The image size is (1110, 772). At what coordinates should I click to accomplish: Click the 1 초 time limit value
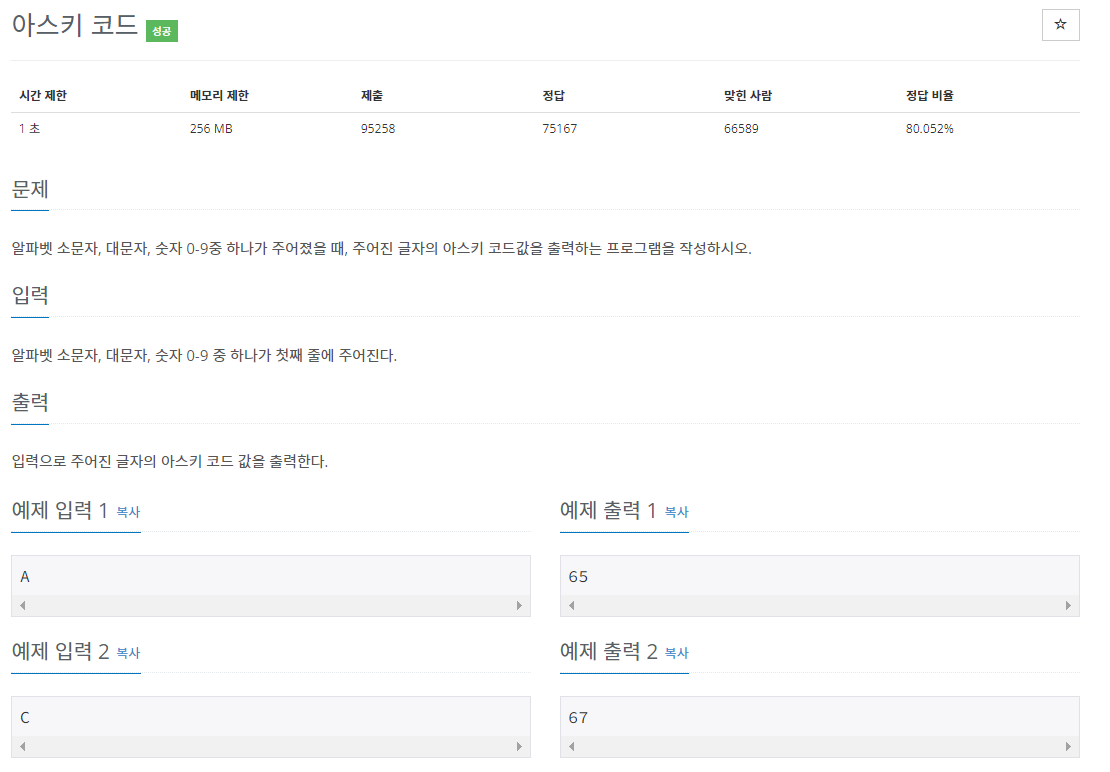30,128
